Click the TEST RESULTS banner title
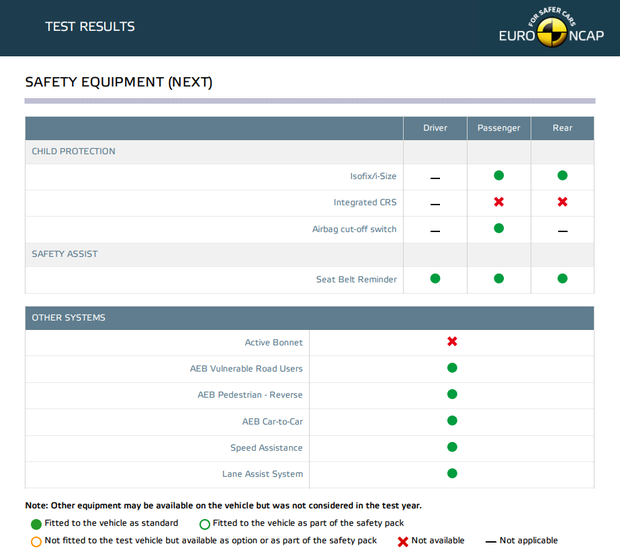Screen dimensions: 620x558 click(90, 27)
